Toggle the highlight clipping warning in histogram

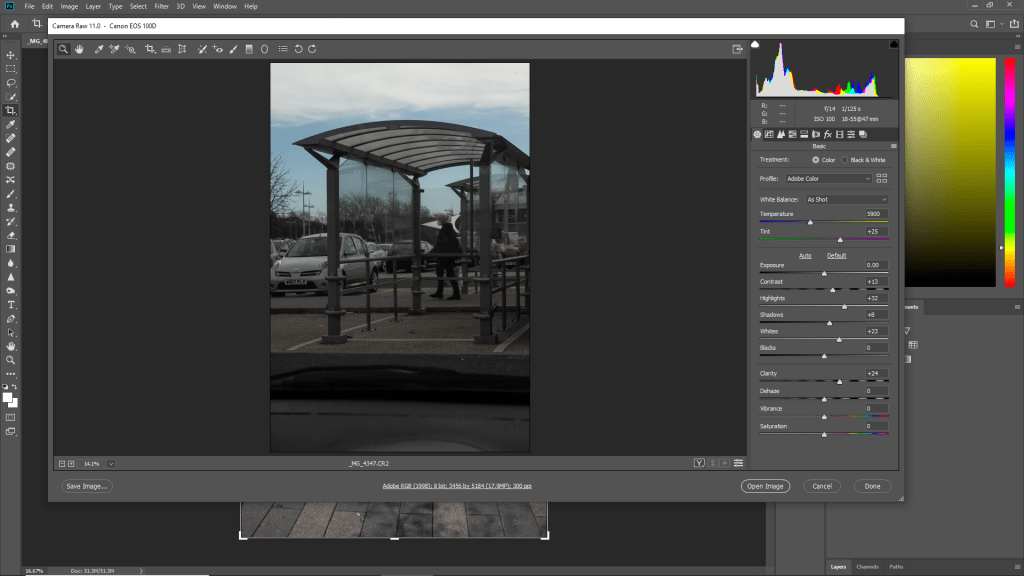[894, 45]
